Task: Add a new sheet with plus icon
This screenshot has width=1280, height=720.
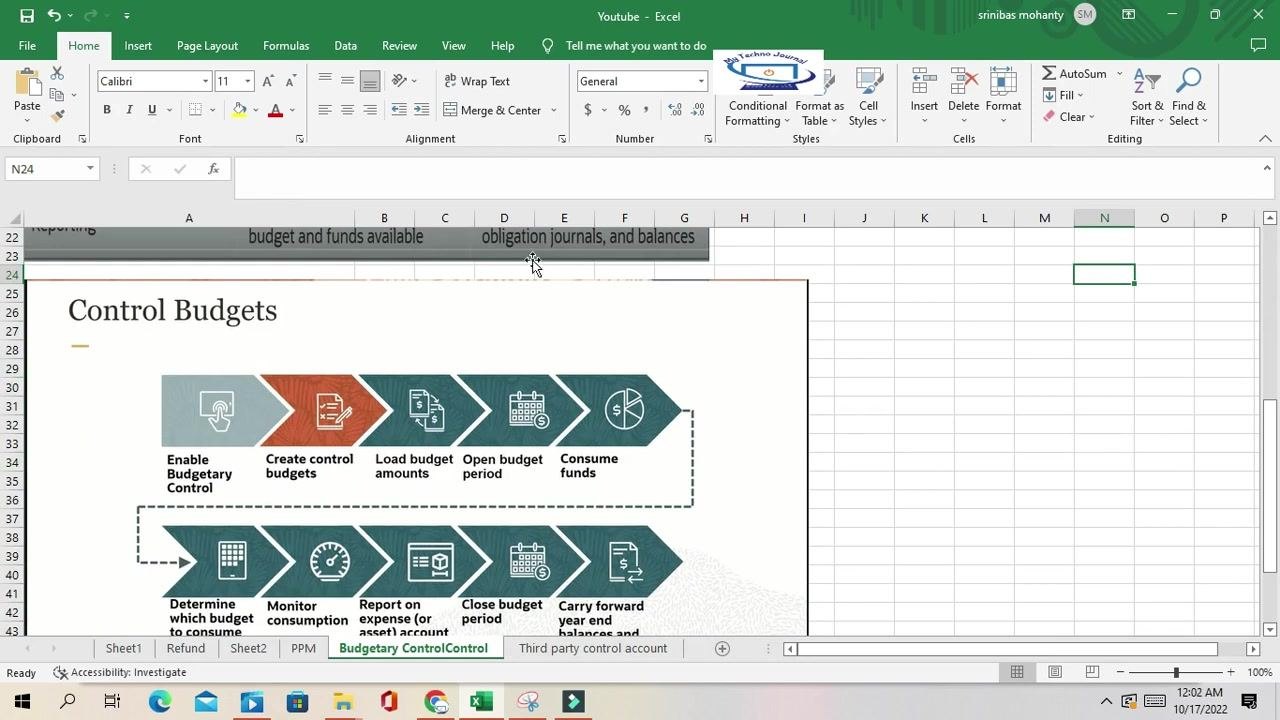Action: (722, 648)
